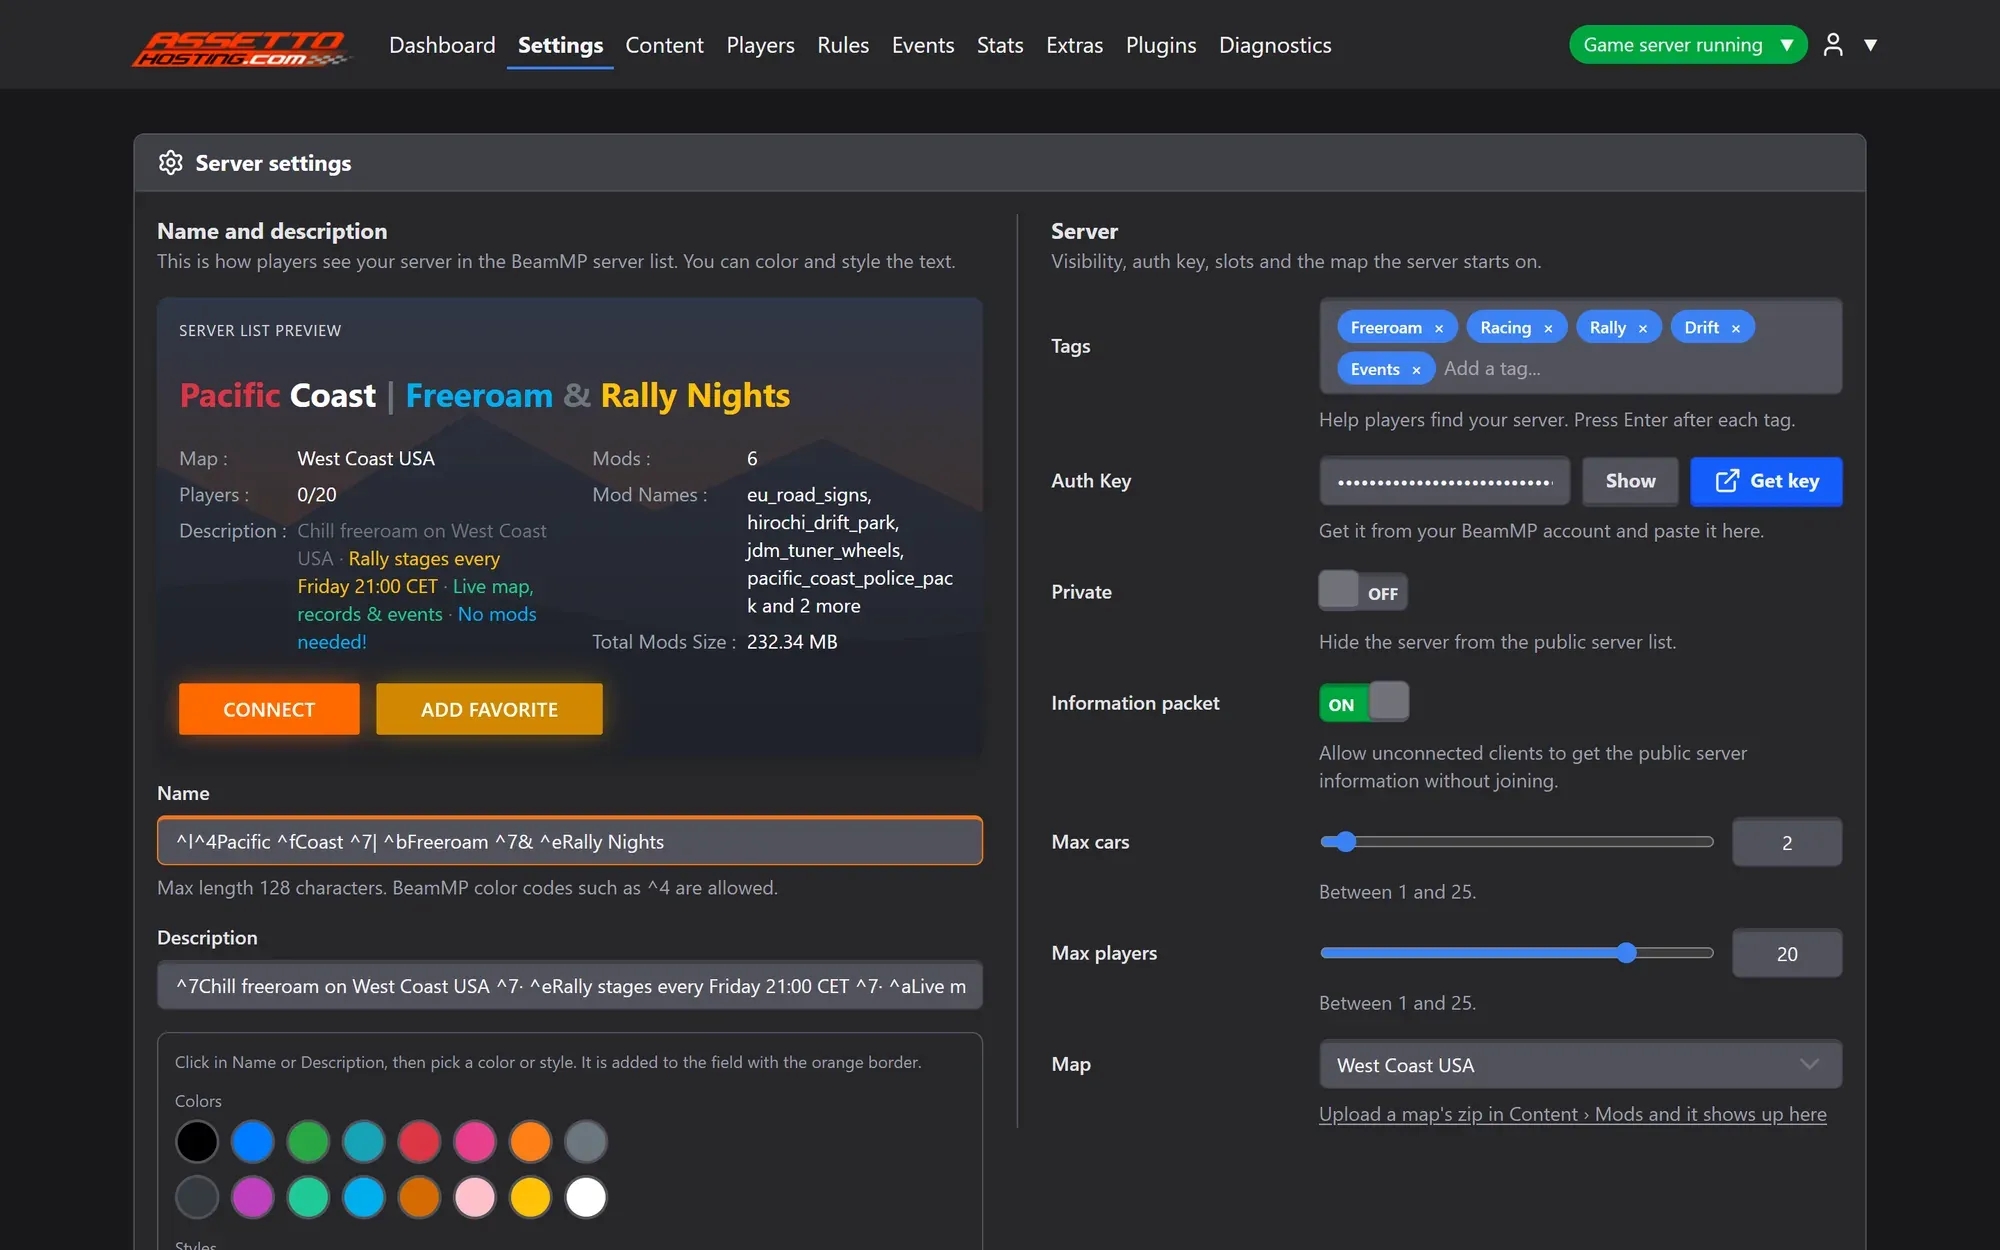2000x1250 pixels.
Task: Open the Events tab
Action: (x=923, y=45)
